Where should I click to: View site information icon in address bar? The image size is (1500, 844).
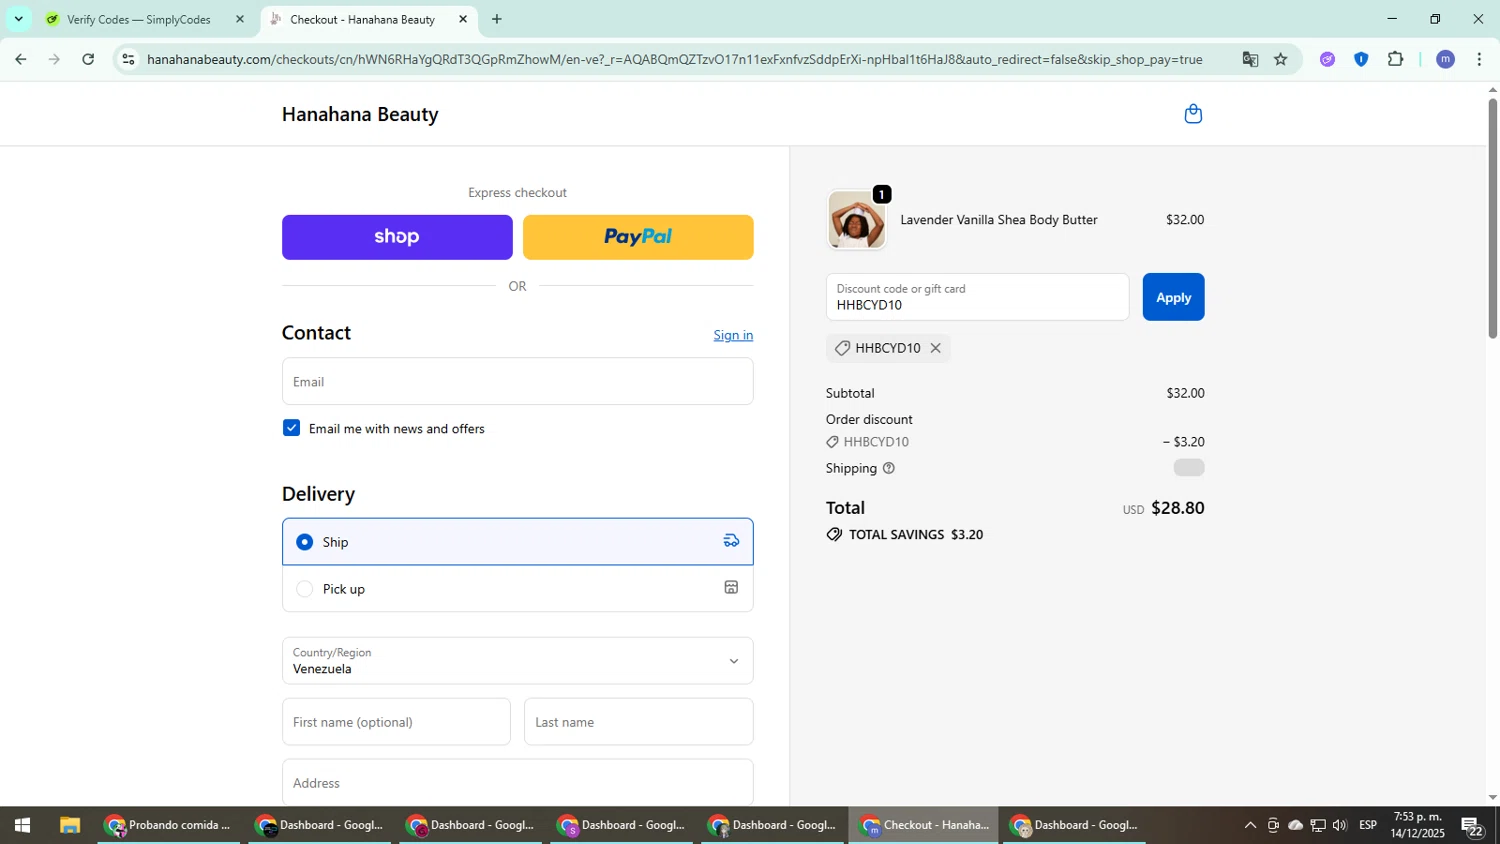pos(128,59)
